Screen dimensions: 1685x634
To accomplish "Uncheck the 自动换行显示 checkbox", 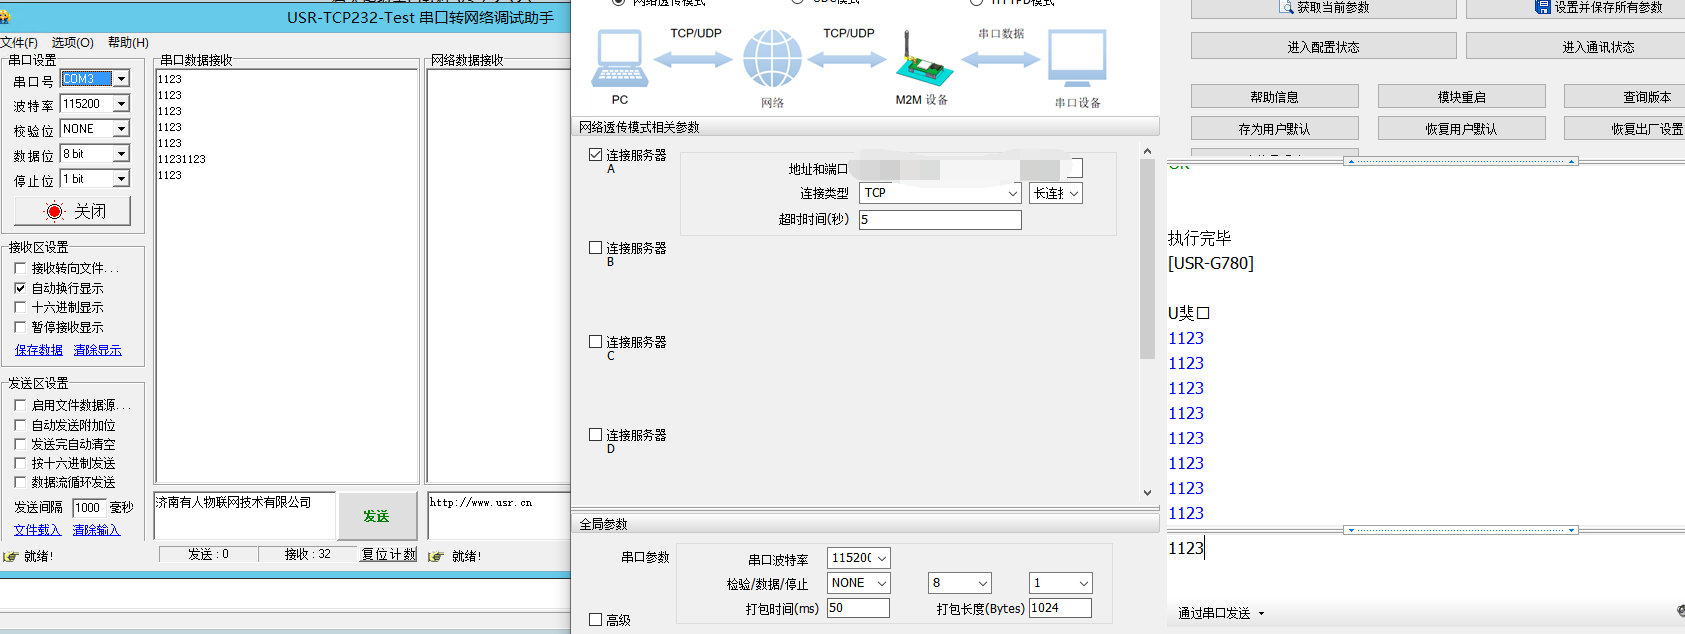I will [20, 288].
